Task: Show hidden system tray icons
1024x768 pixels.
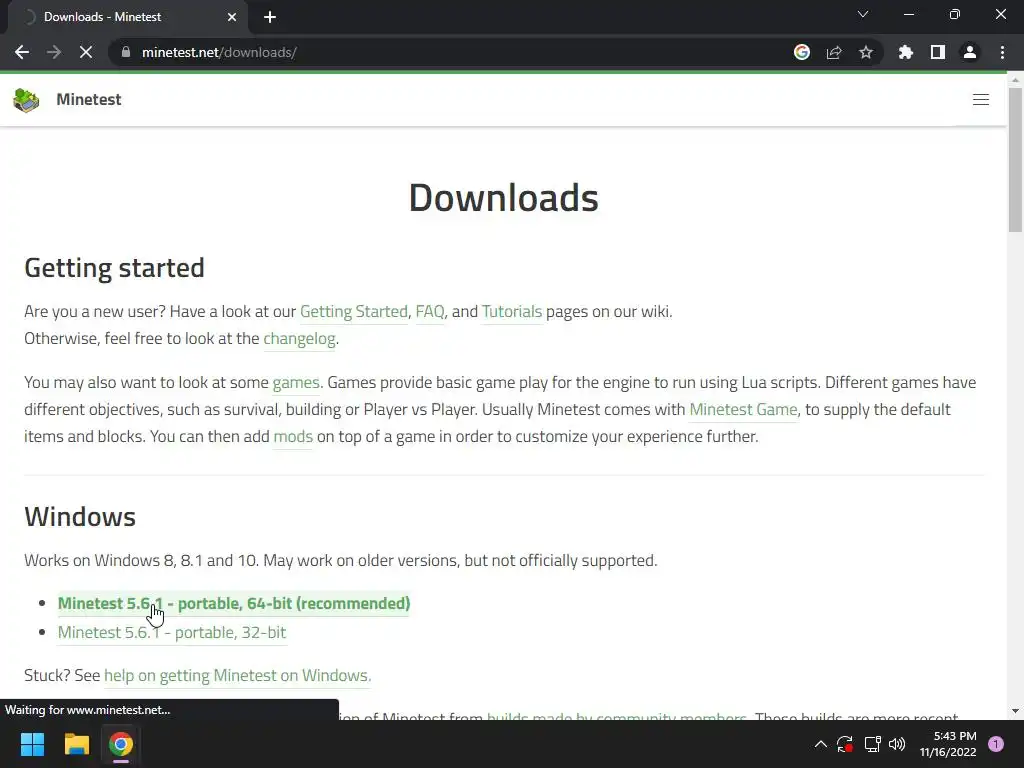Action: 821,744
